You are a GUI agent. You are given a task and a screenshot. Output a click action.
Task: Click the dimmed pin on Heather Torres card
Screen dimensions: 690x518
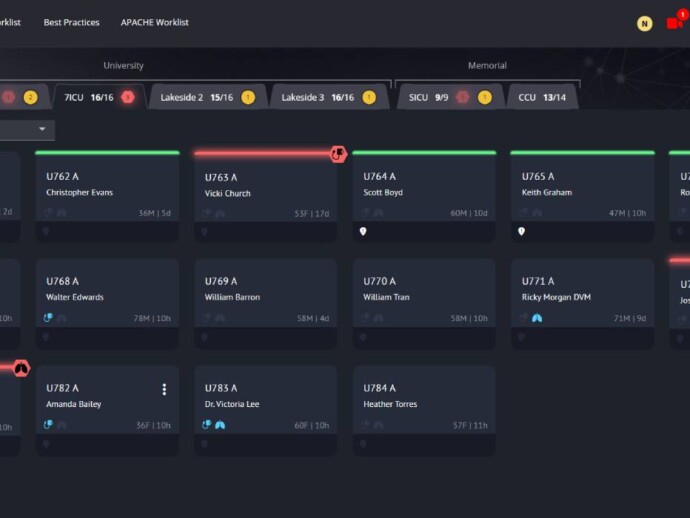pyautogui.click(x=363, y=444)
